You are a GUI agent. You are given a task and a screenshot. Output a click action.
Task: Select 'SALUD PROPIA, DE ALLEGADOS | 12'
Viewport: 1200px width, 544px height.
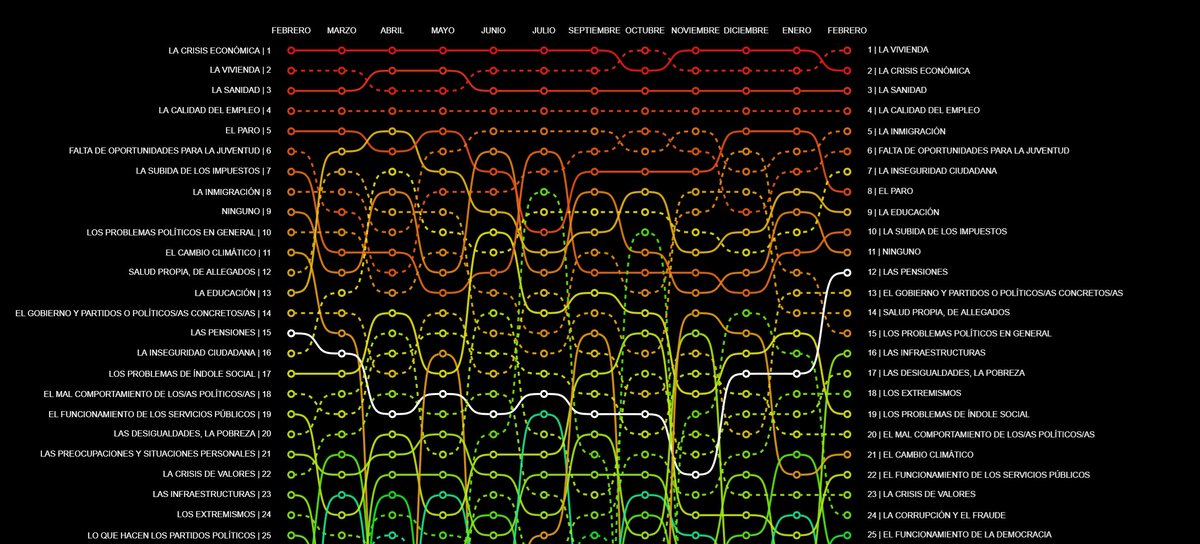(x=200, y=272)
